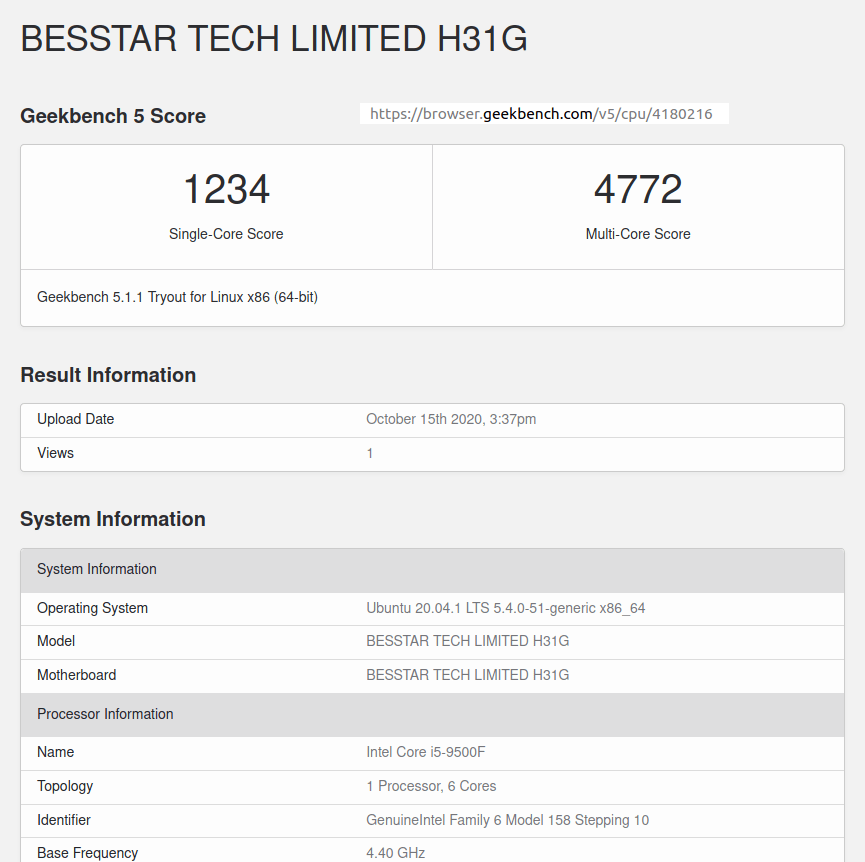Screen dimensions: 865x862
Task: Click the Identifier row label
Action: 63,820
